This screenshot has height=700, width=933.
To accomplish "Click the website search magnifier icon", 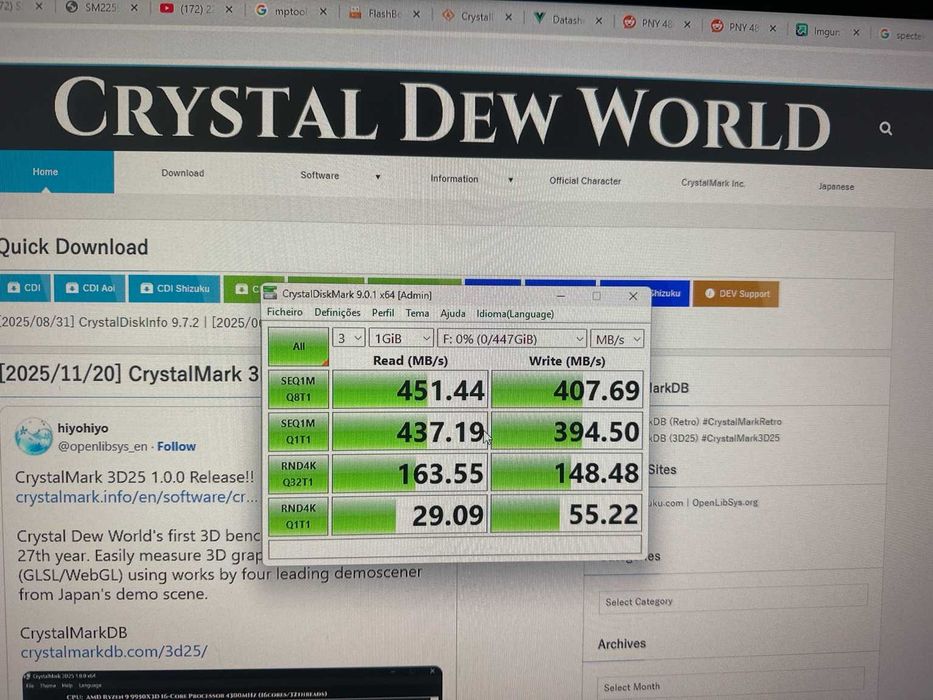I will tap(885, 128).
